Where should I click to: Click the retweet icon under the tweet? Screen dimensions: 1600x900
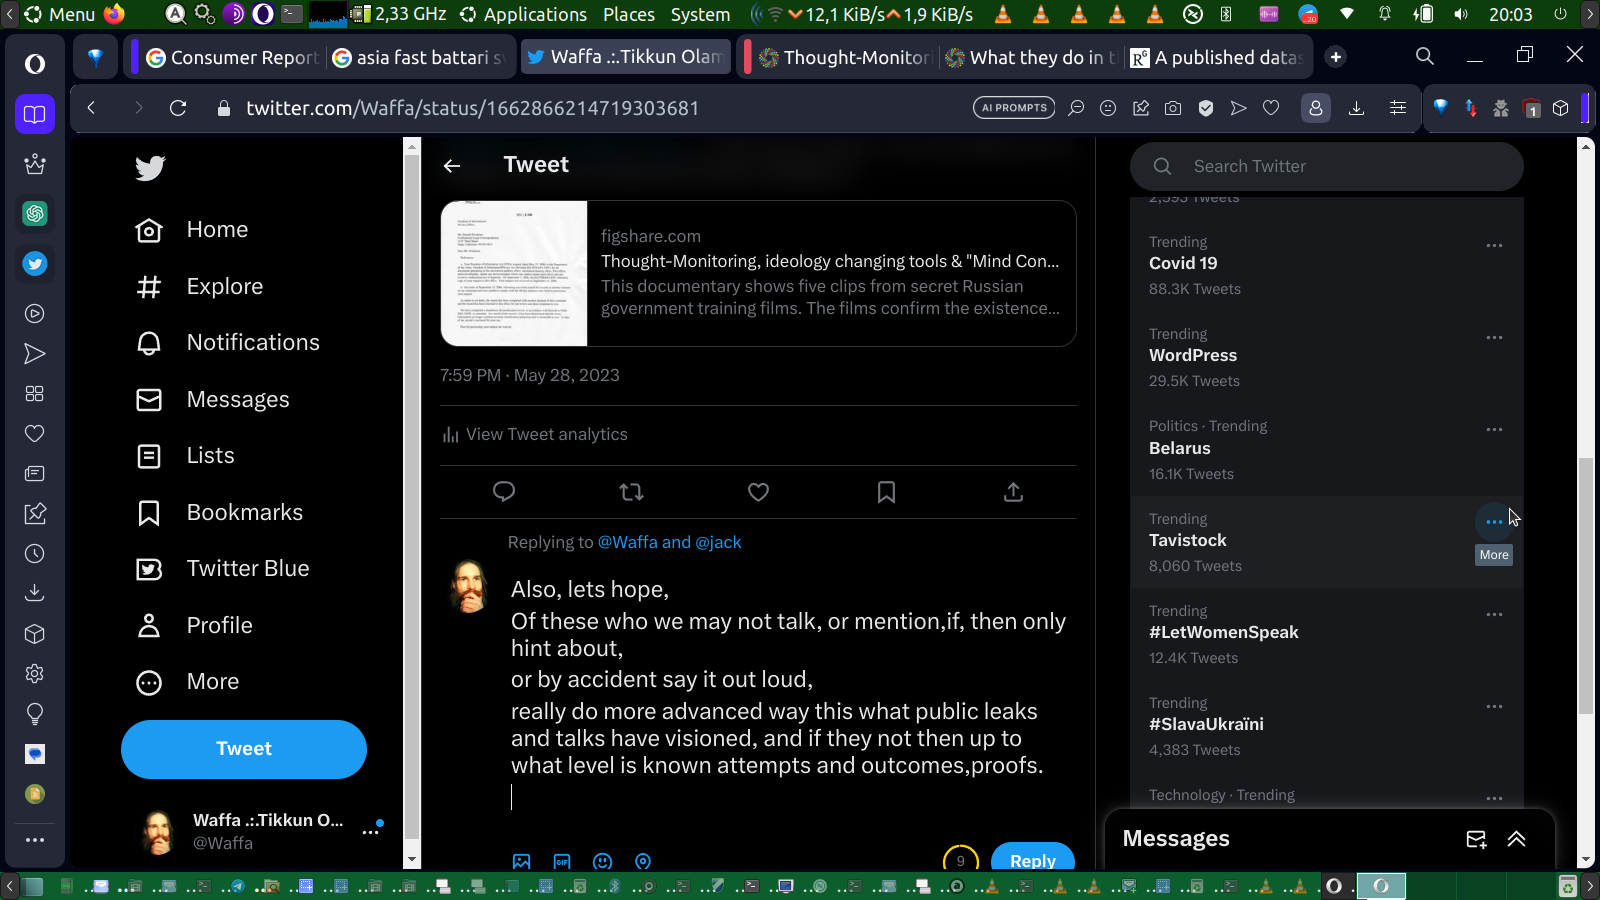631,492
